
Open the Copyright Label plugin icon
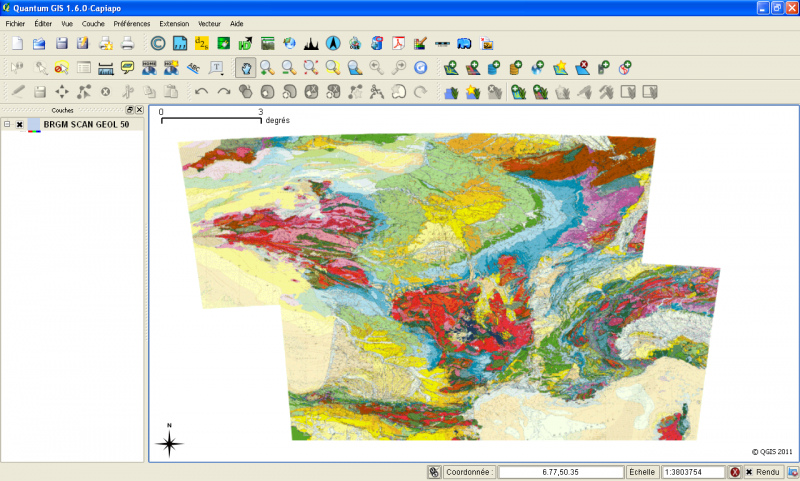(157, 43)
